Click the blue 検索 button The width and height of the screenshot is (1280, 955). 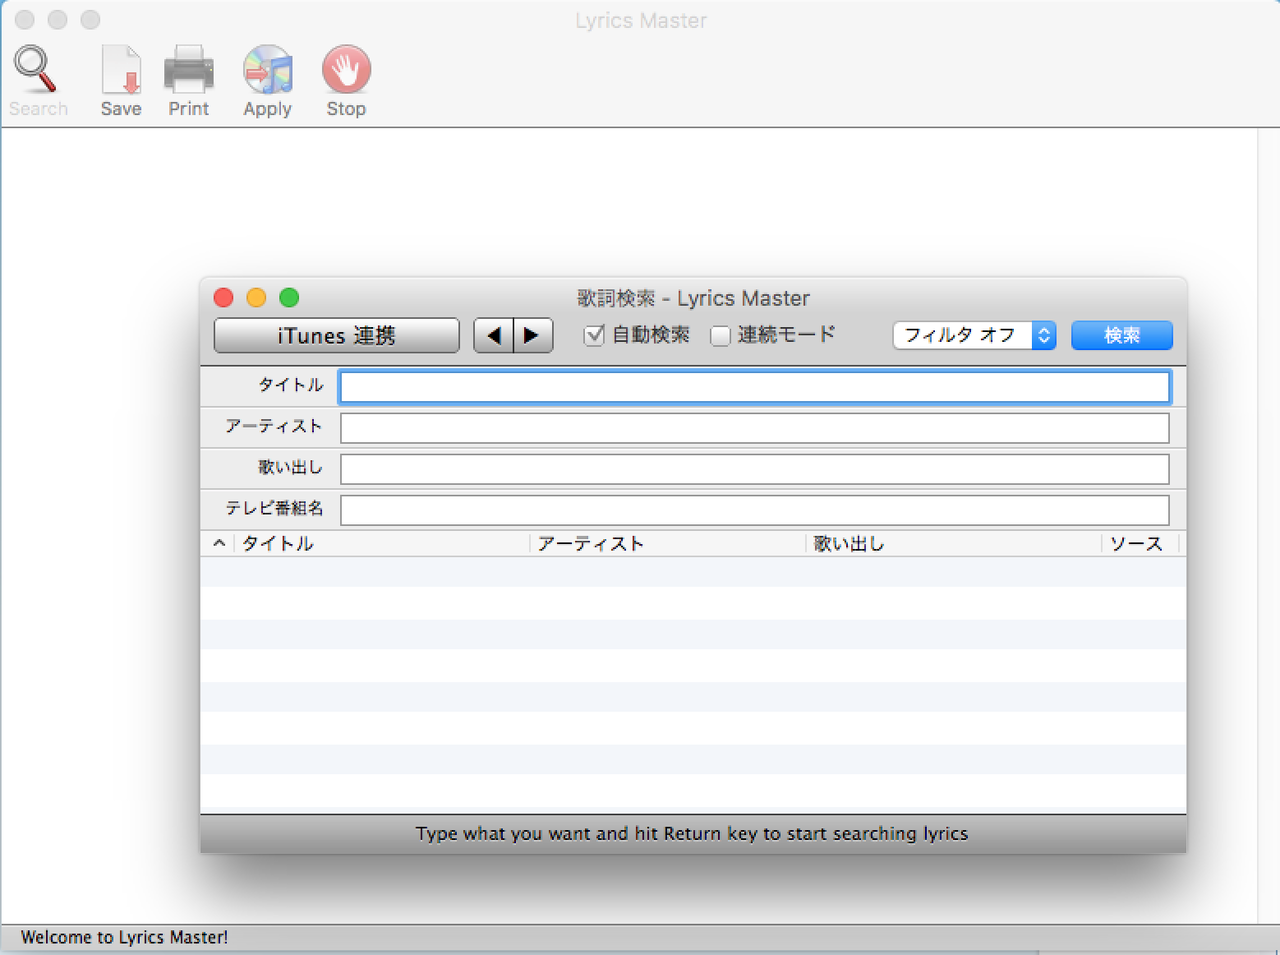pyautogui.click(x=1121, y=335)
